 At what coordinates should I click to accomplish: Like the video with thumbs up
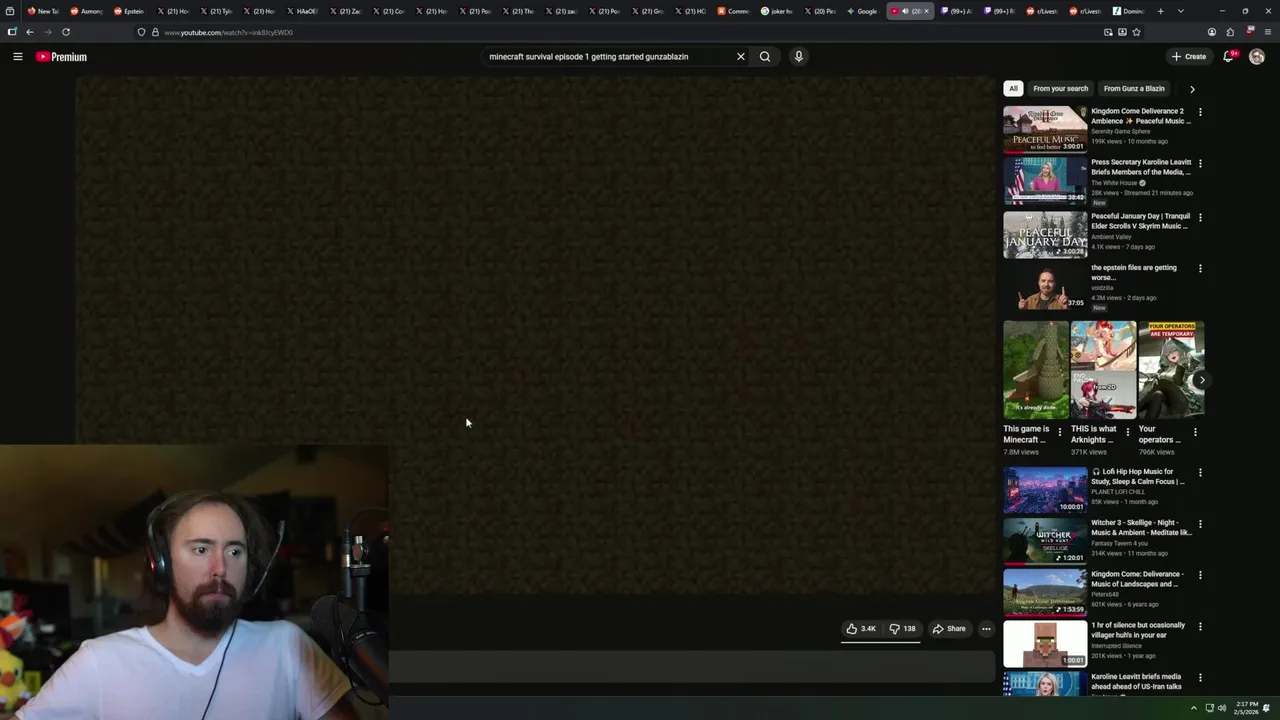click(x=861, y=629)
